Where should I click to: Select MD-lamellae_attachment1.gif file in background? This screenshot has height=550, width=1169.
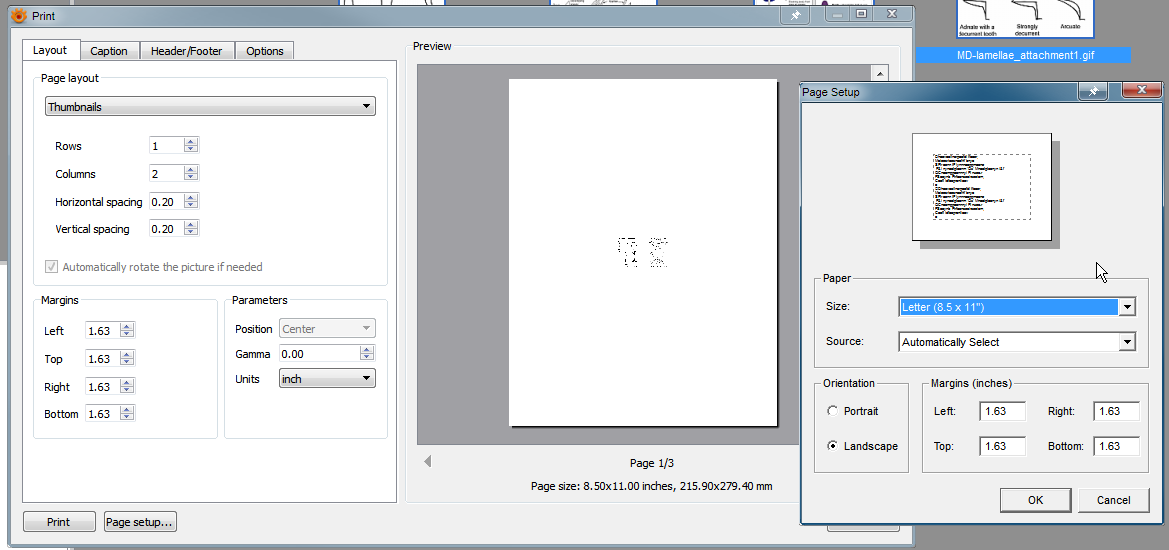pos(1024,55)
